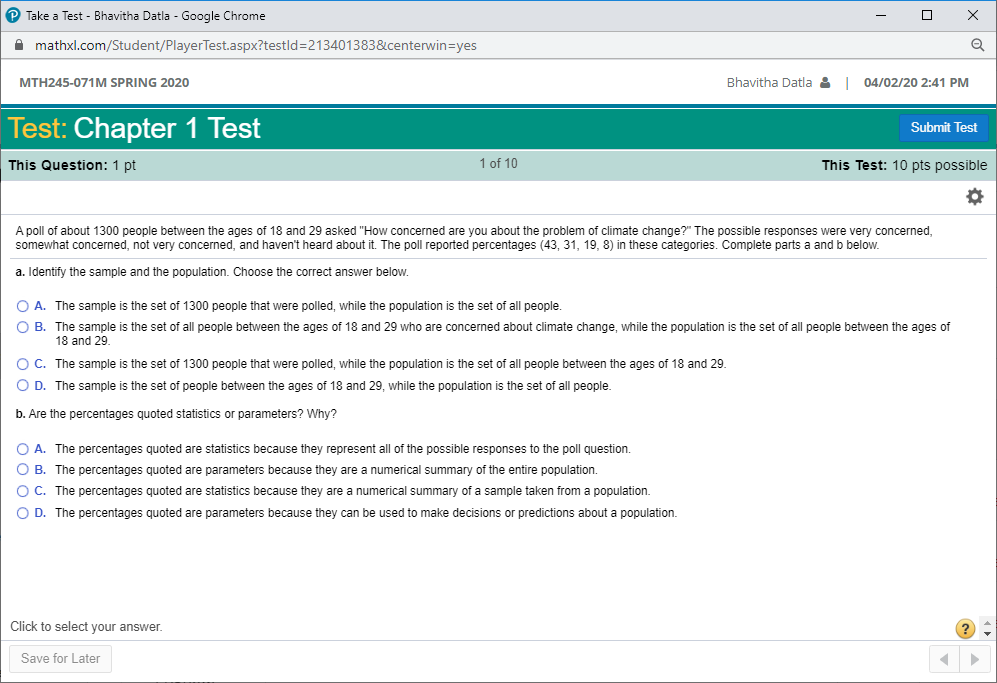The width and height of the screenshot is (997, 683).
Task: Select option D about predictions for a population
Action: pos(21,512)
